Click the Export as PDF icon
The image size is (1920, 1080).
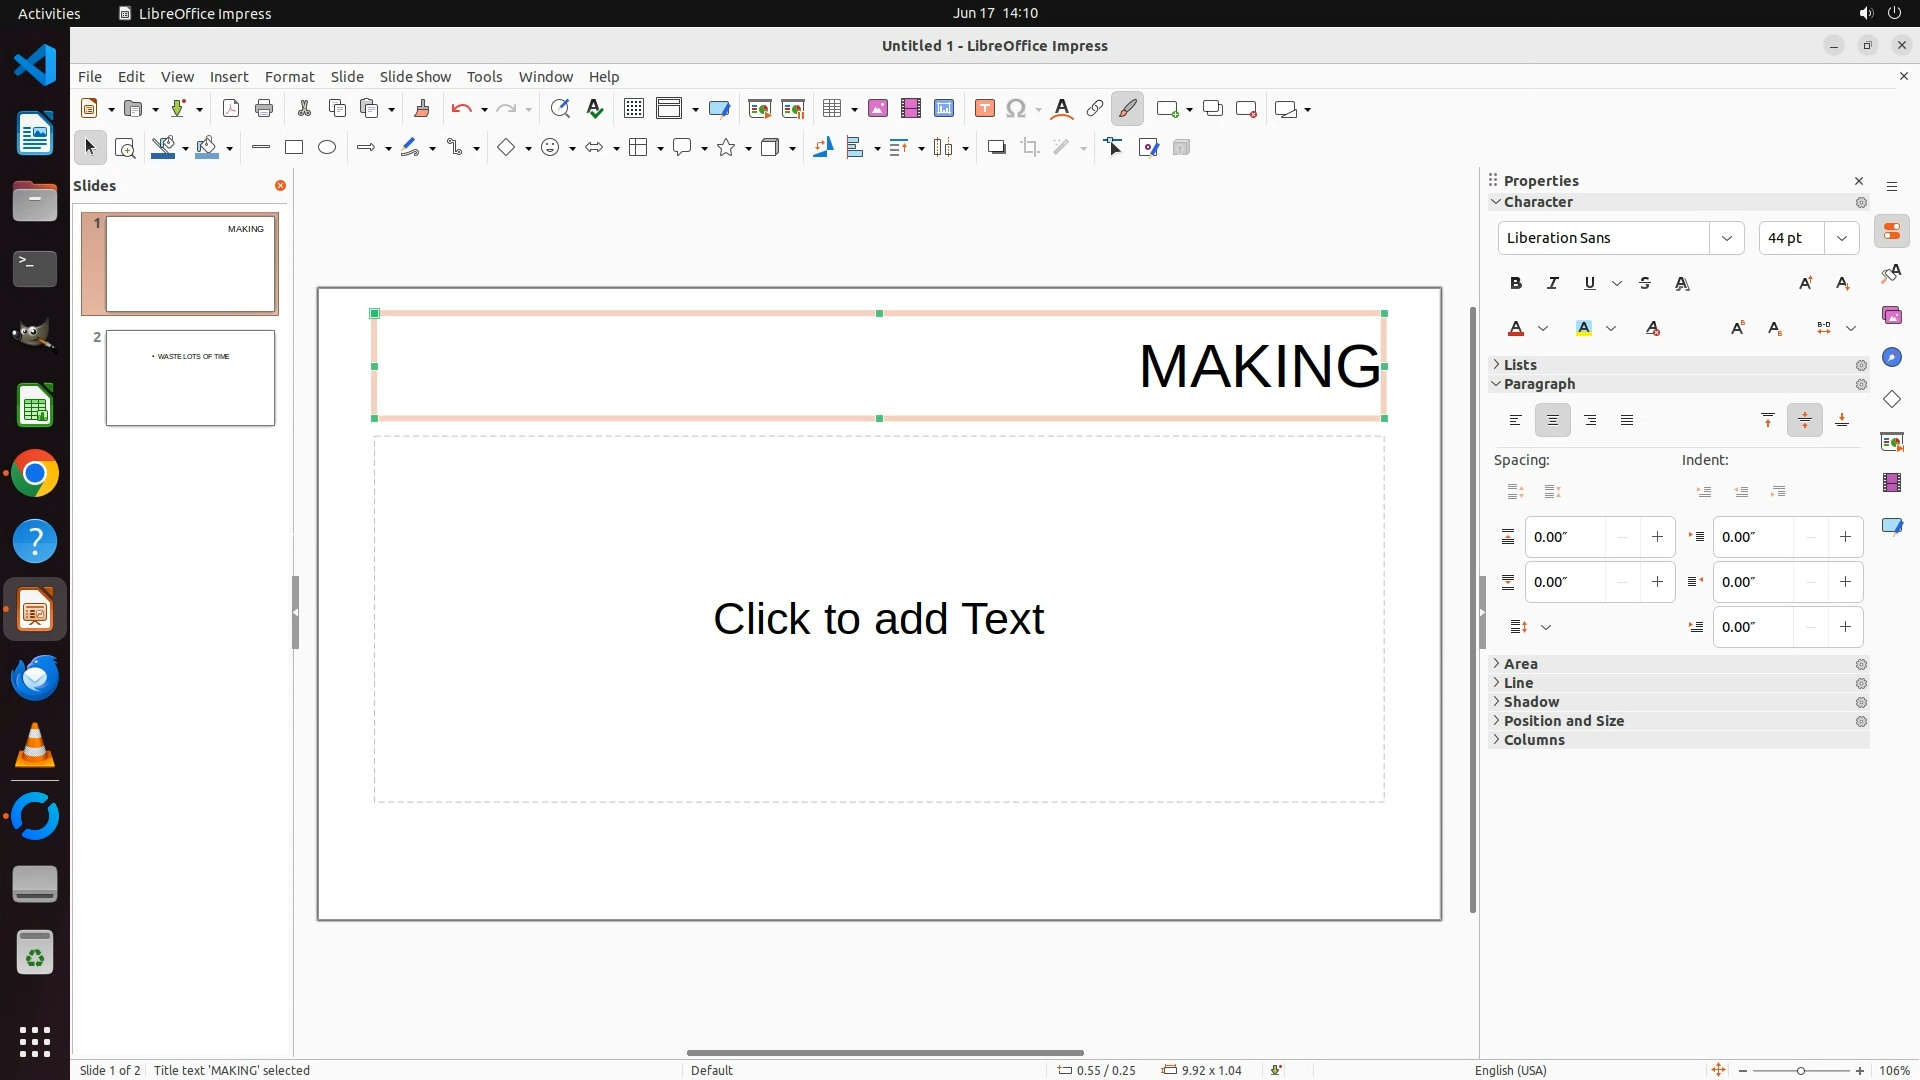point(231,109)
